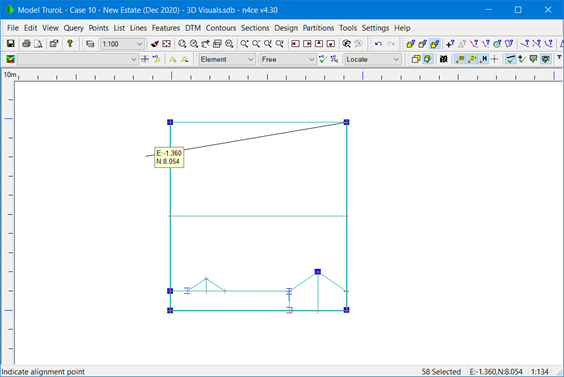
Task: Open the Settings menu
Action: (376, 28)
